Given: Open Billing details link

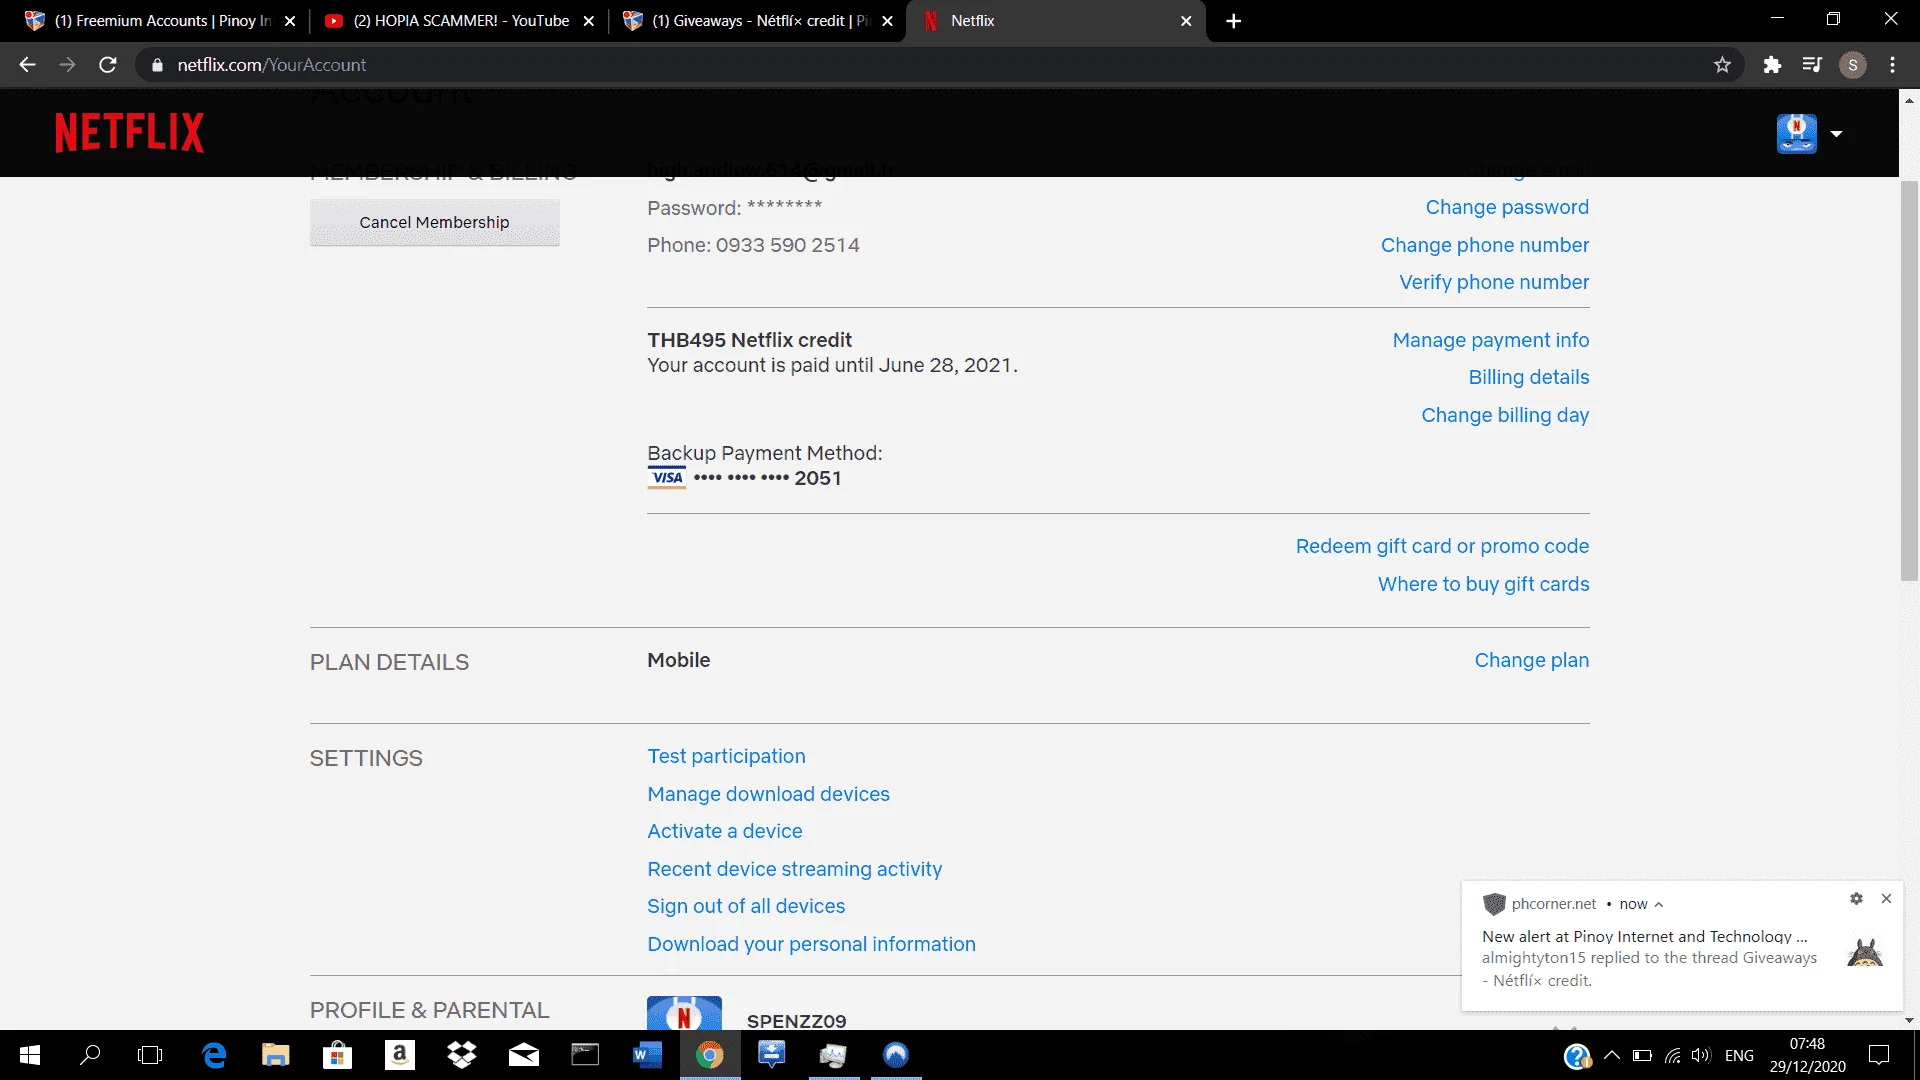Looking at the screenshot, I should (x=1529, y=377).
